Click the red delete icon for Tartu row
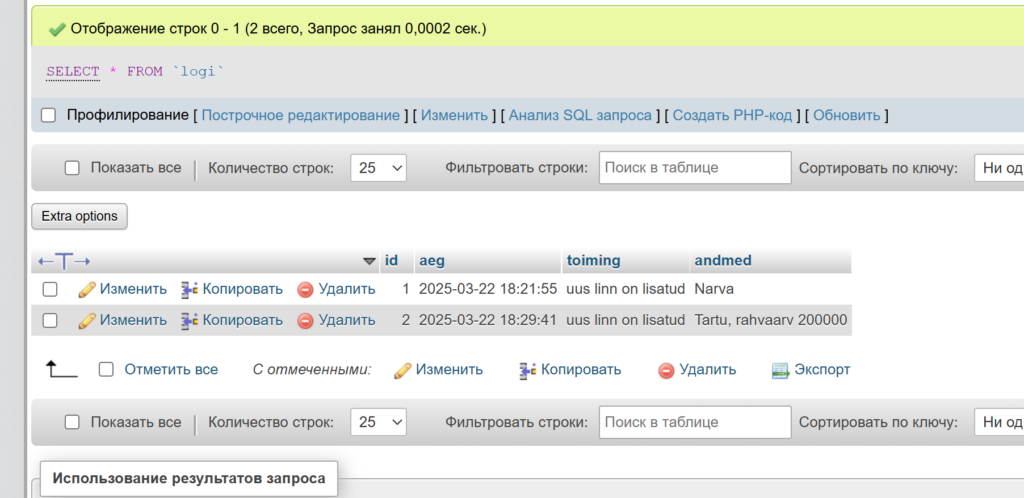The width and height of the screenshot is (1024, 498). click(305, 320)
